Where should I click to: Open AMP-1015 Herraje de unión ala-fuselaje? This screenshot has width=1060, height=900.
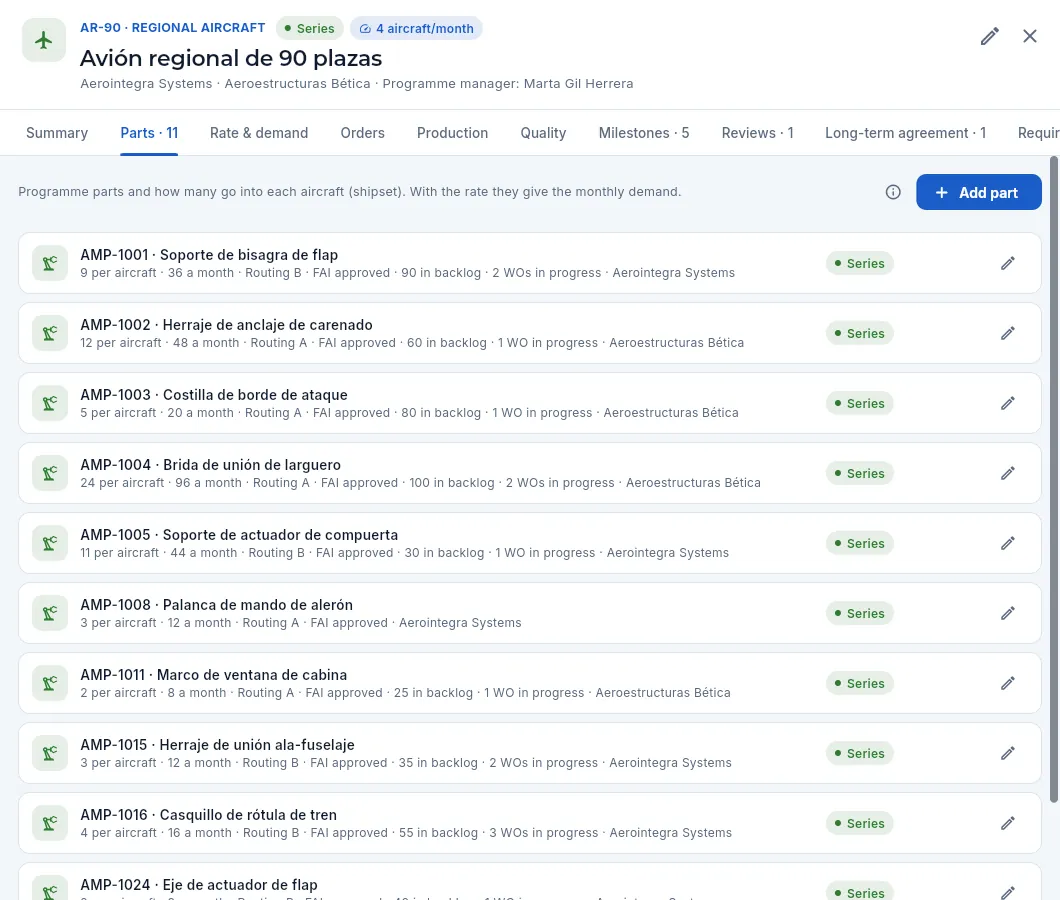point(529,753)
